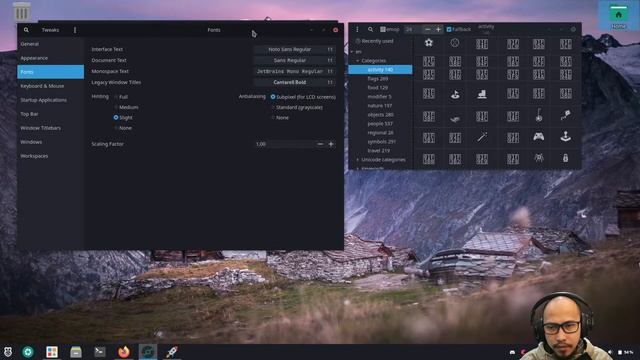
Task: Open the Windows section in Tweaks
Action: (x=50, y=142)
